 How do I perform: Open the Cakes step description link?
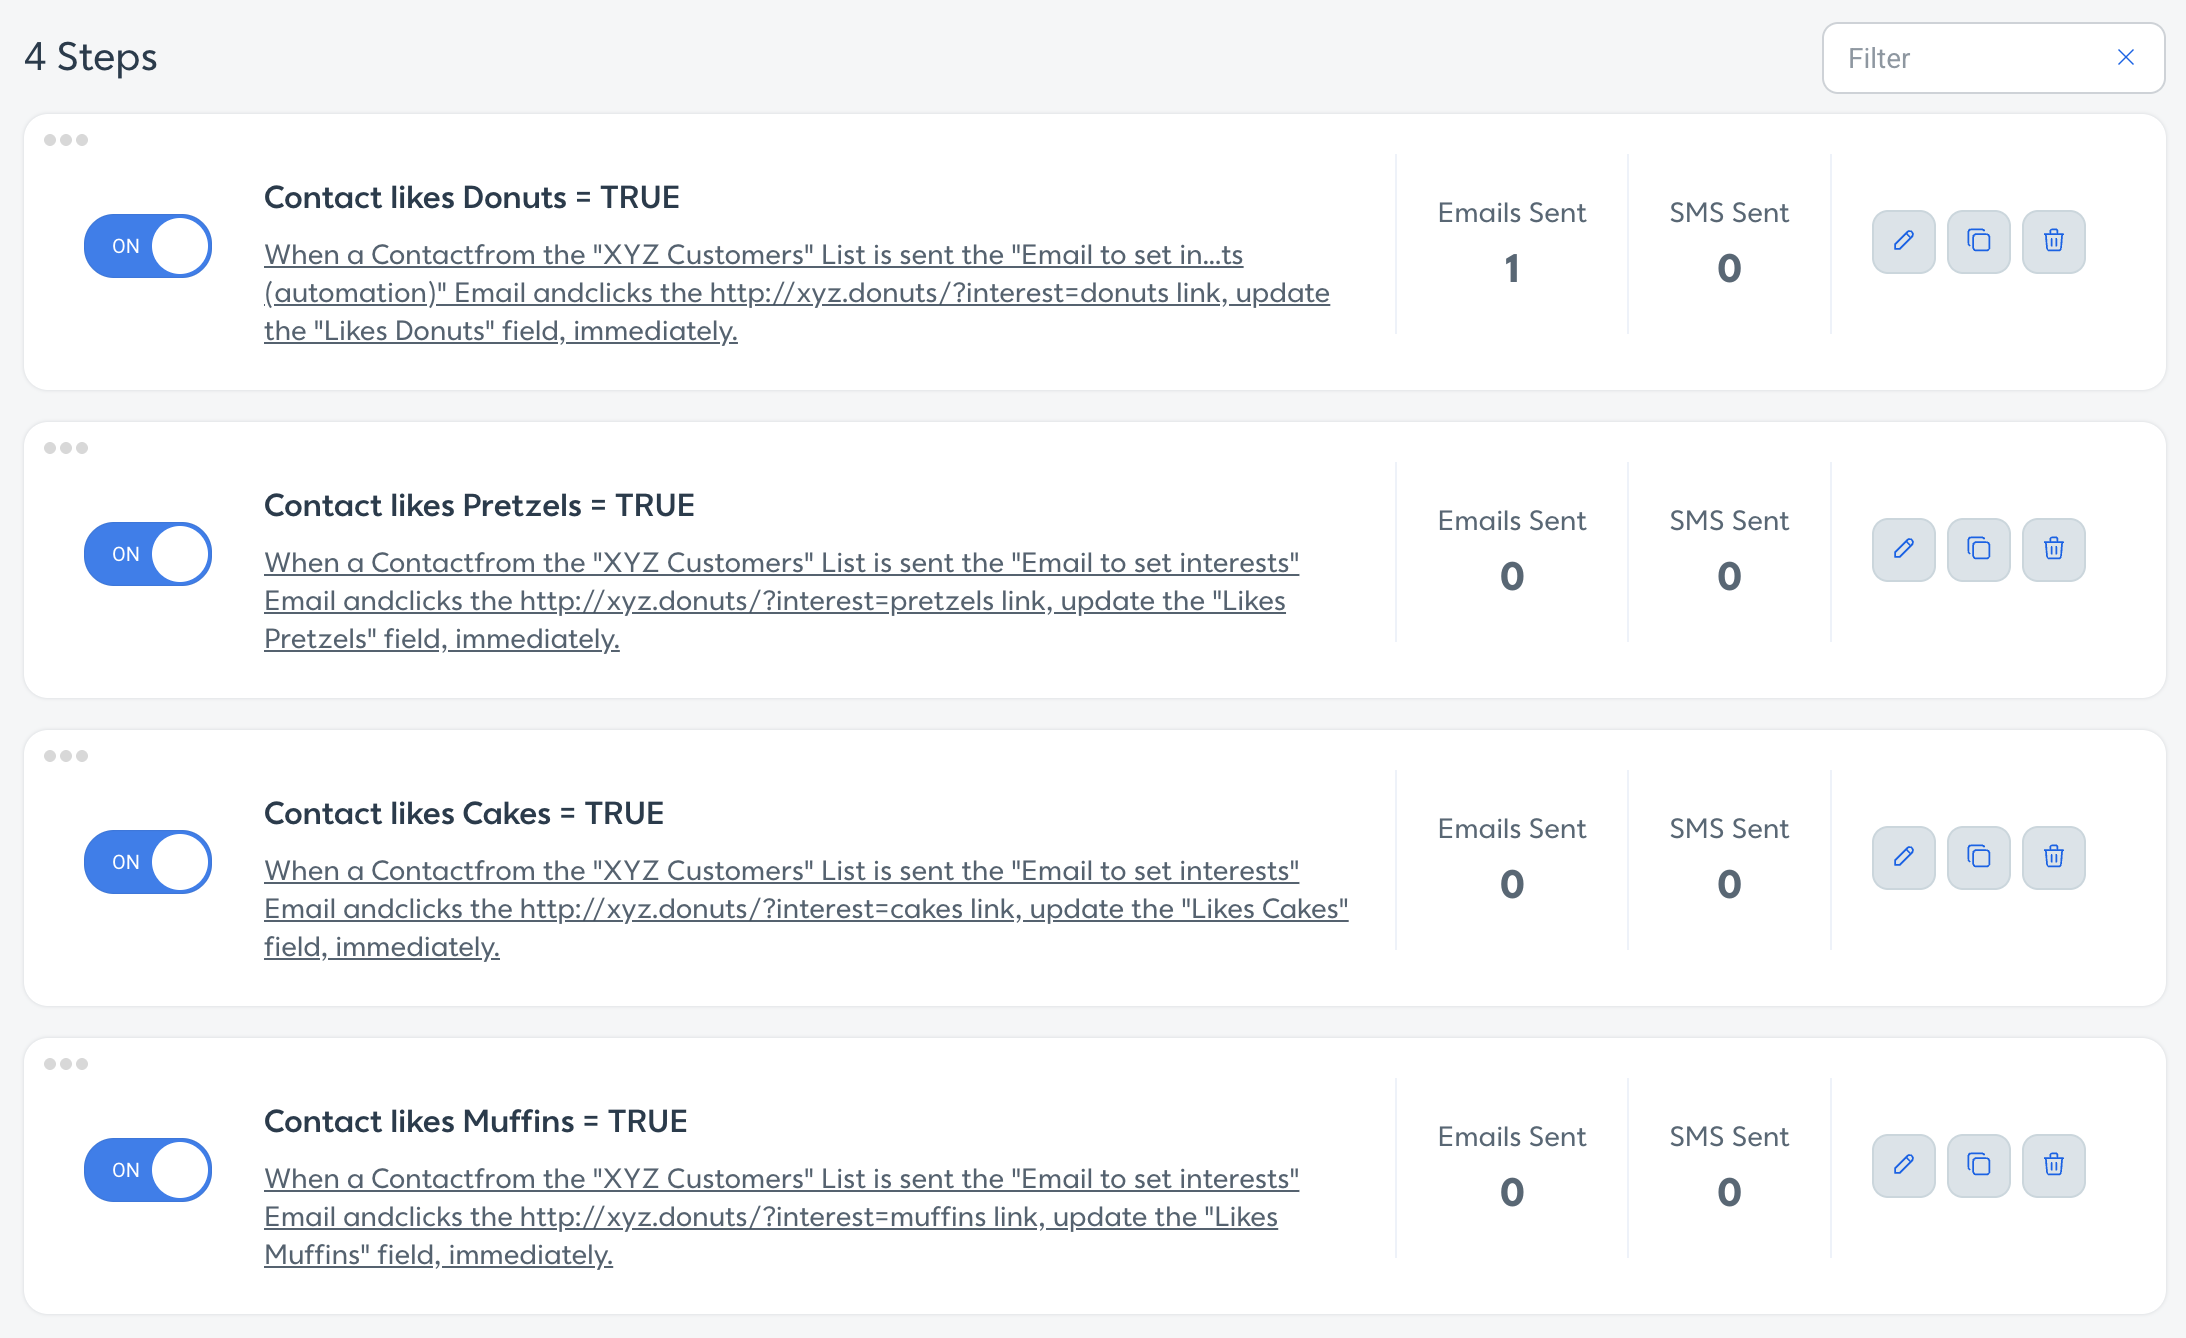(x=806, y=909)
